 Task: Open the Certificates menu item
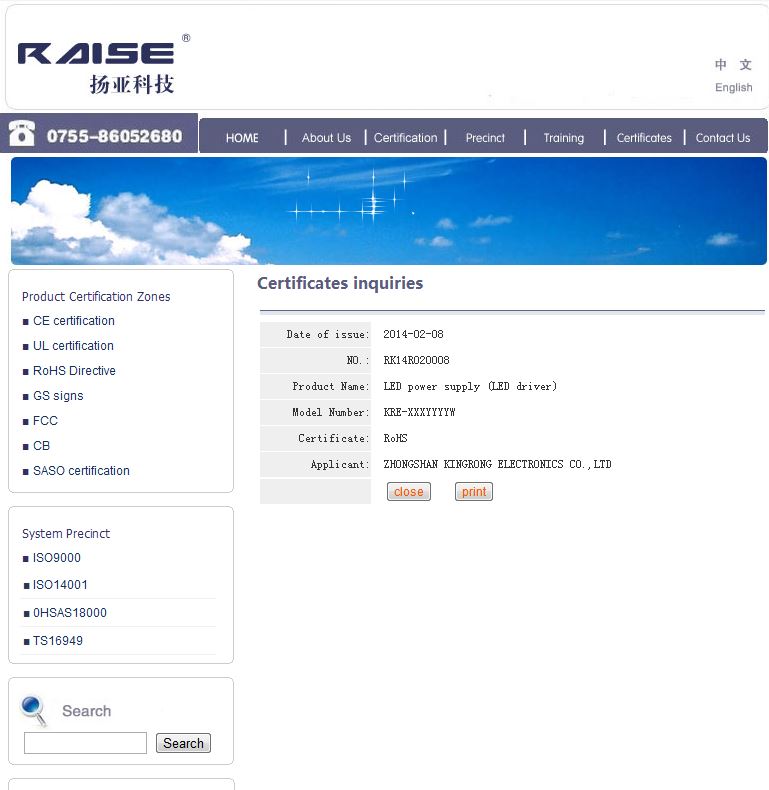pyautogui.click(x=644, y=138)
